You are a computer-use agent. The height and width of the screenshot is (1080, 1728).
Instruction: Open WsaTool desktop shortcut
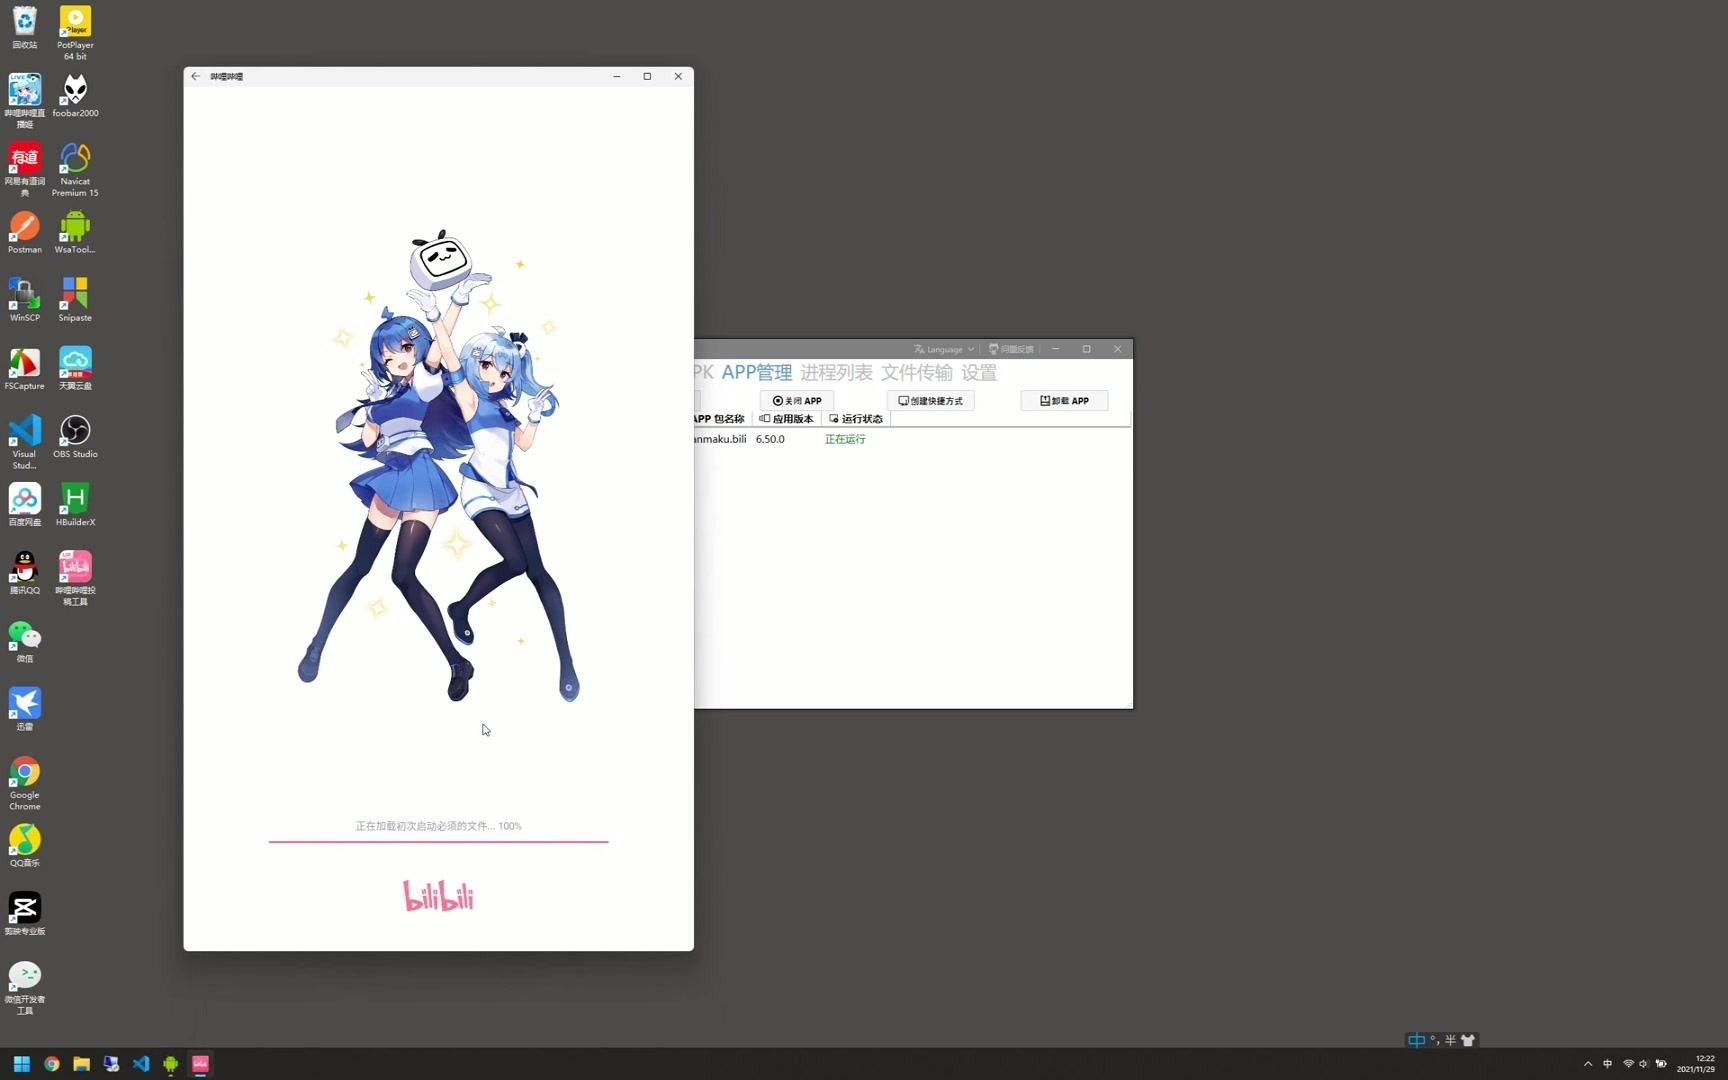point(75,232)
